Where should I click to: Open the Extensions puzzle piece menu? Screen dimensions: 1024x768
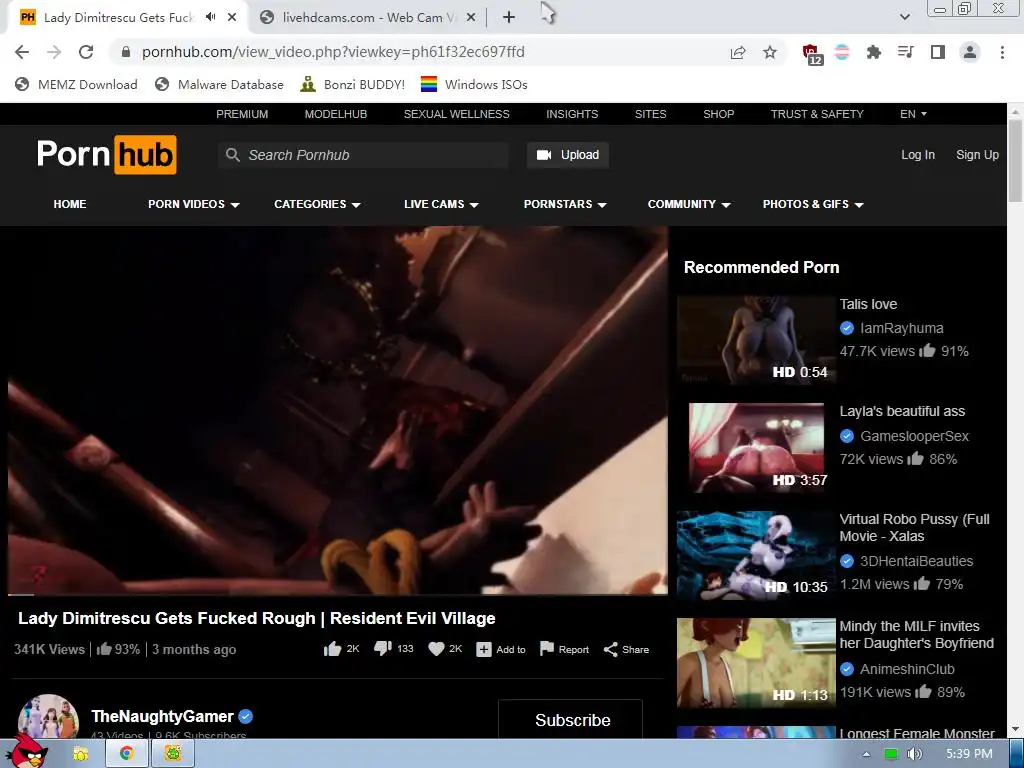pos(873,52)
